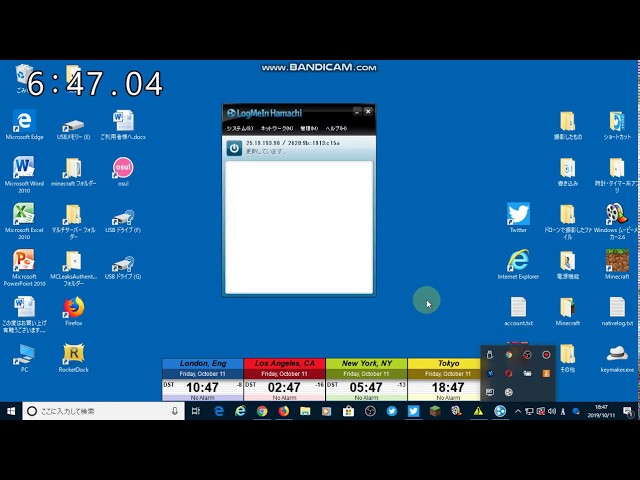Viewport: 640px width, 480px height.
Task: Open the taskbar clock and date
Action: pos(601,411)
